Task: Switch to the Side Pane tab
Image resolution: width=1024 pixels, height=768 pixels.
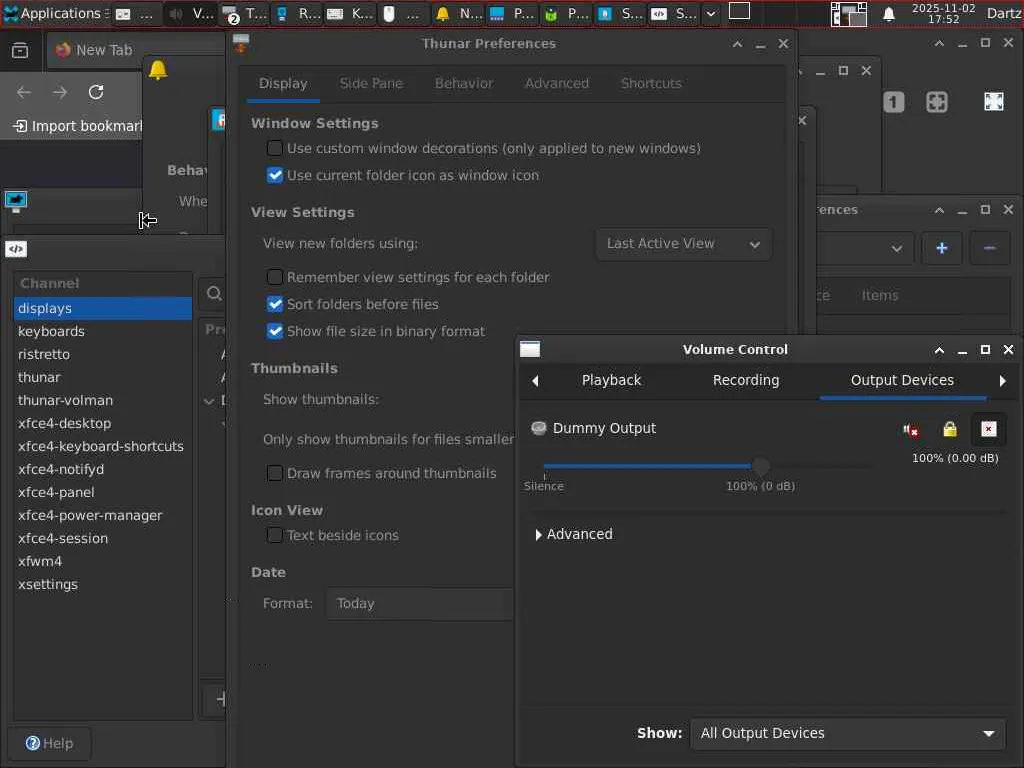Action: 371,84
